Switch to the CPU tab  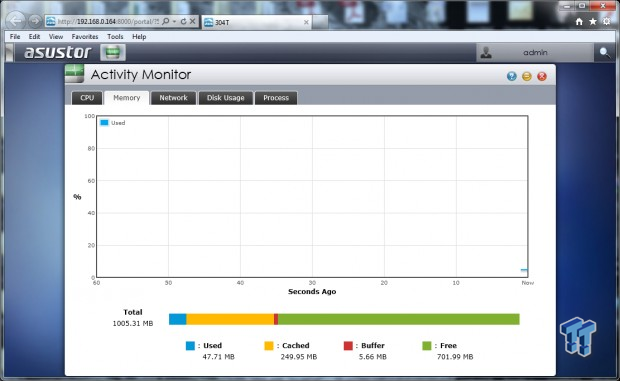tap(87, 98)
